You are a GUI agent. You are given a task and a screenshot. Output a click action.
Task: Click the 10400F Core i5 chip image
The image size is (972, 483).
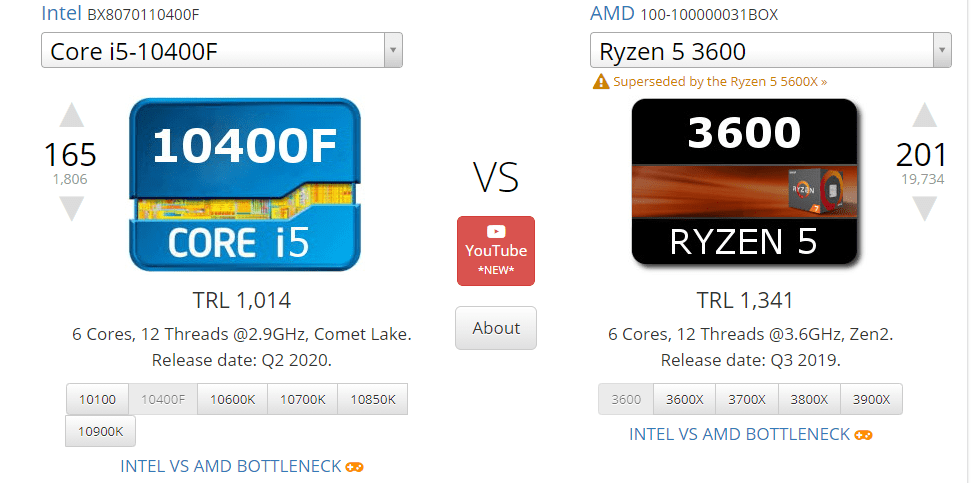245,184
